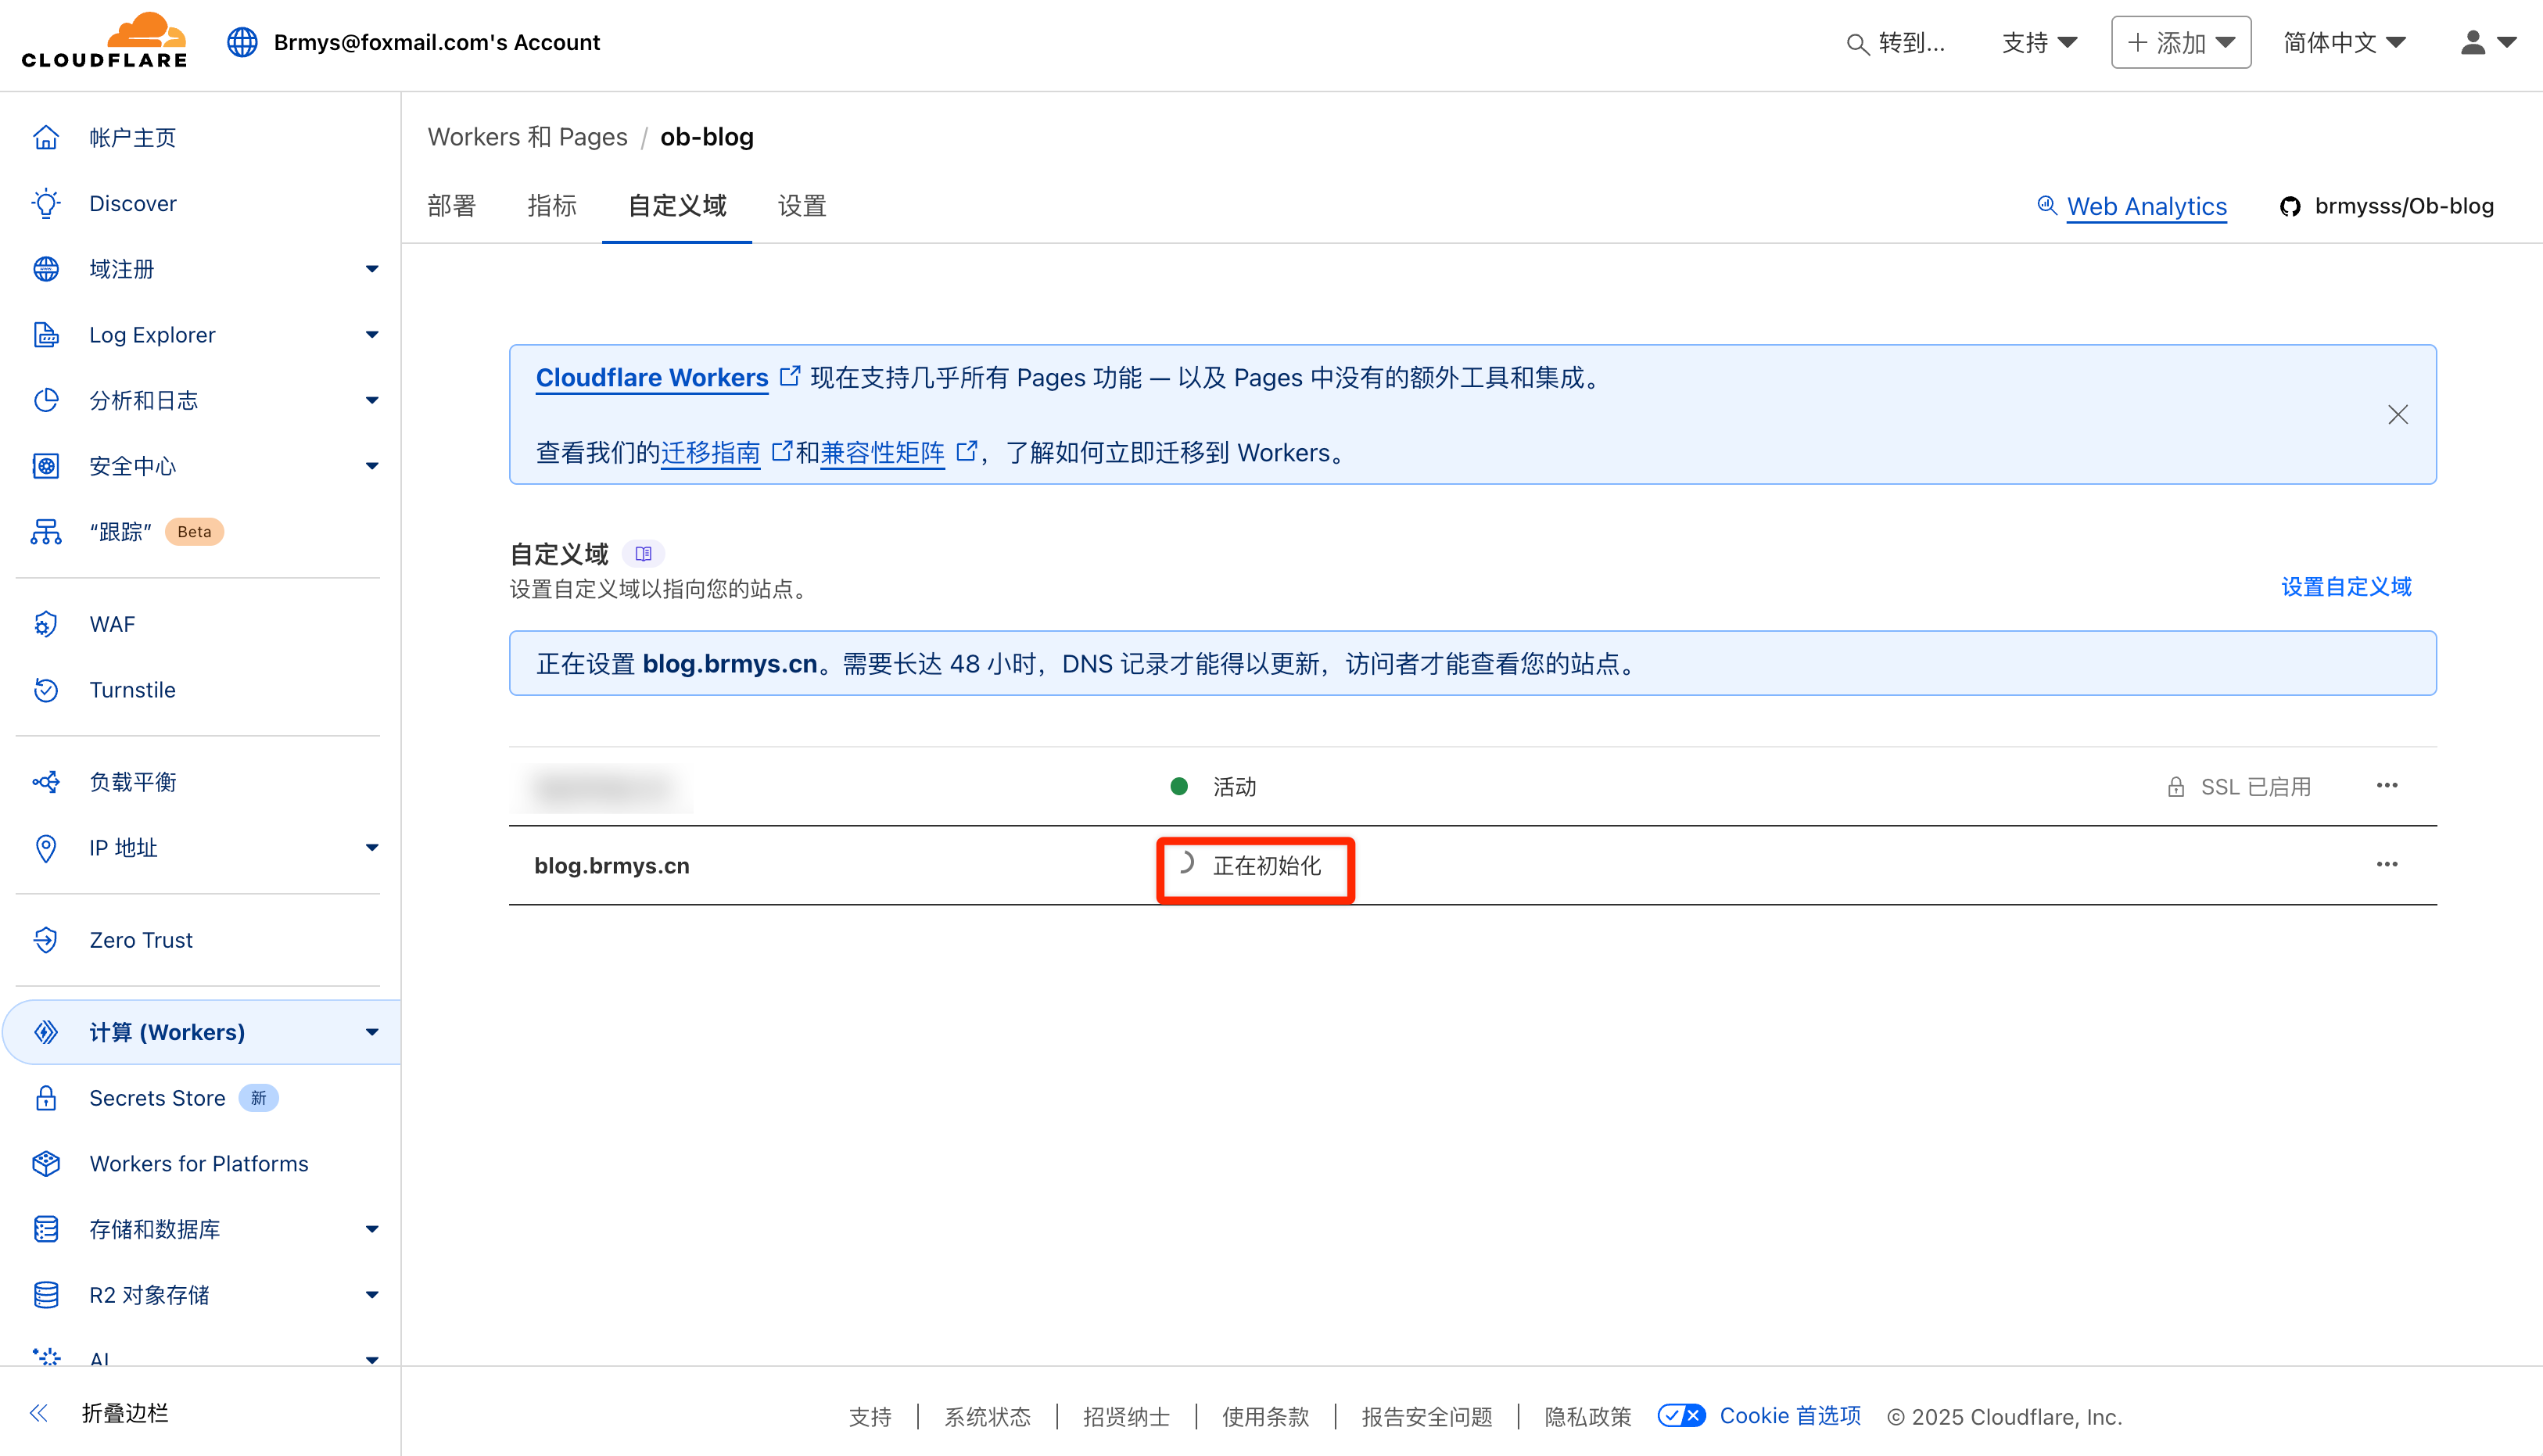The width and height of the screenshot is (2543, 1456).
Task: Click the 计算 (Workers) diamond icon
Action: coord(46,1032)
